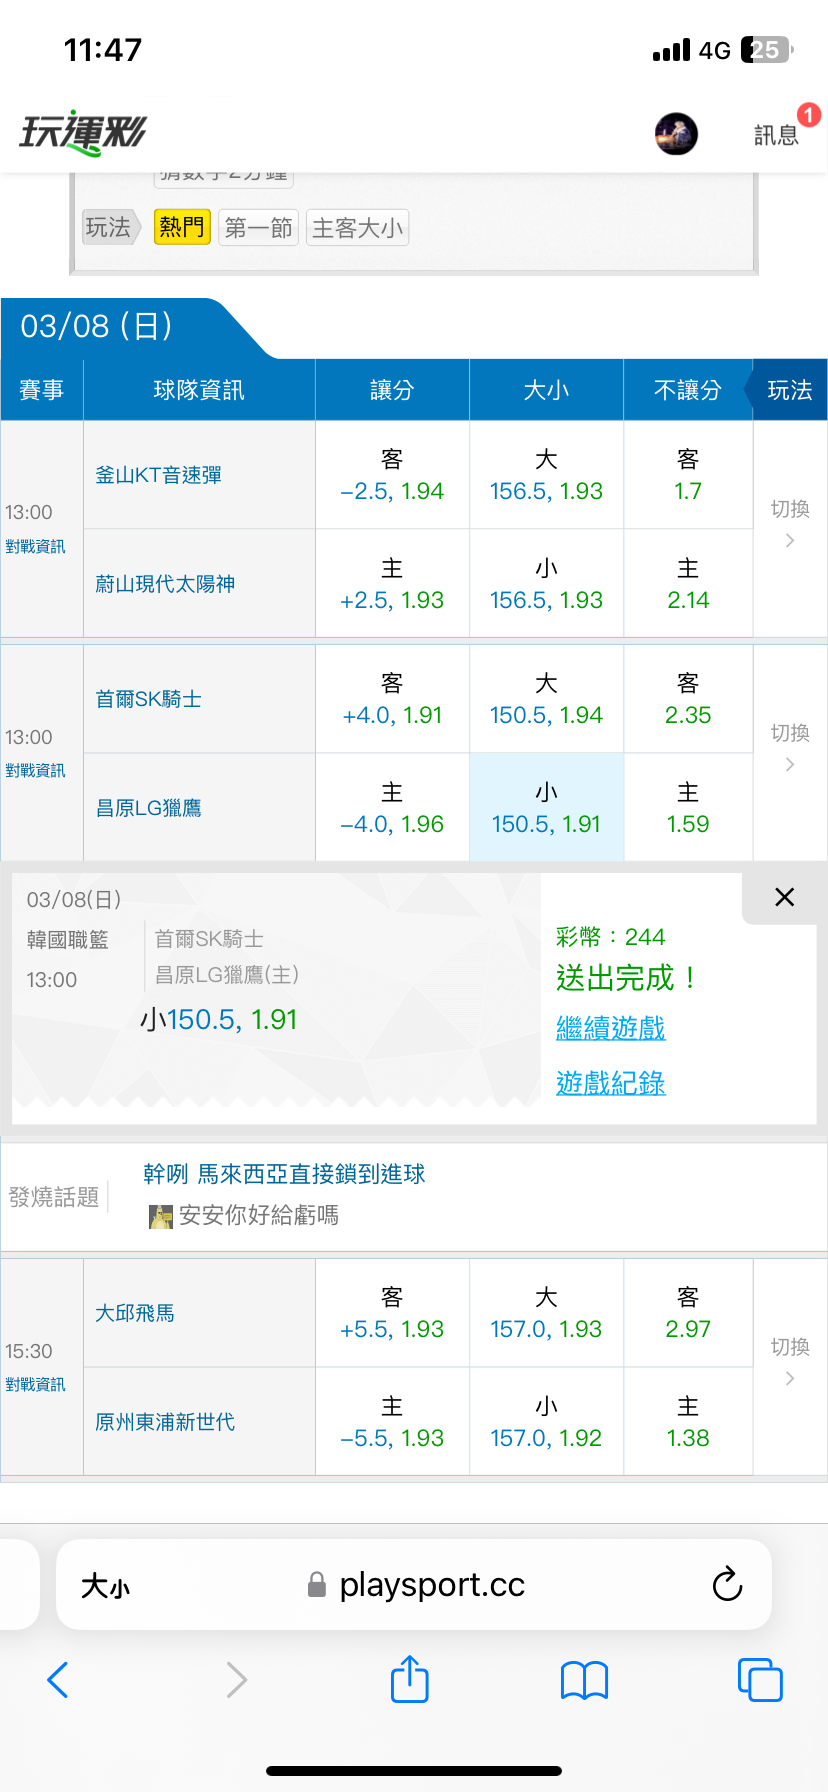Select 大 156.5, 1.93 for 釜山KT音速彈

[x=546, y=475]
